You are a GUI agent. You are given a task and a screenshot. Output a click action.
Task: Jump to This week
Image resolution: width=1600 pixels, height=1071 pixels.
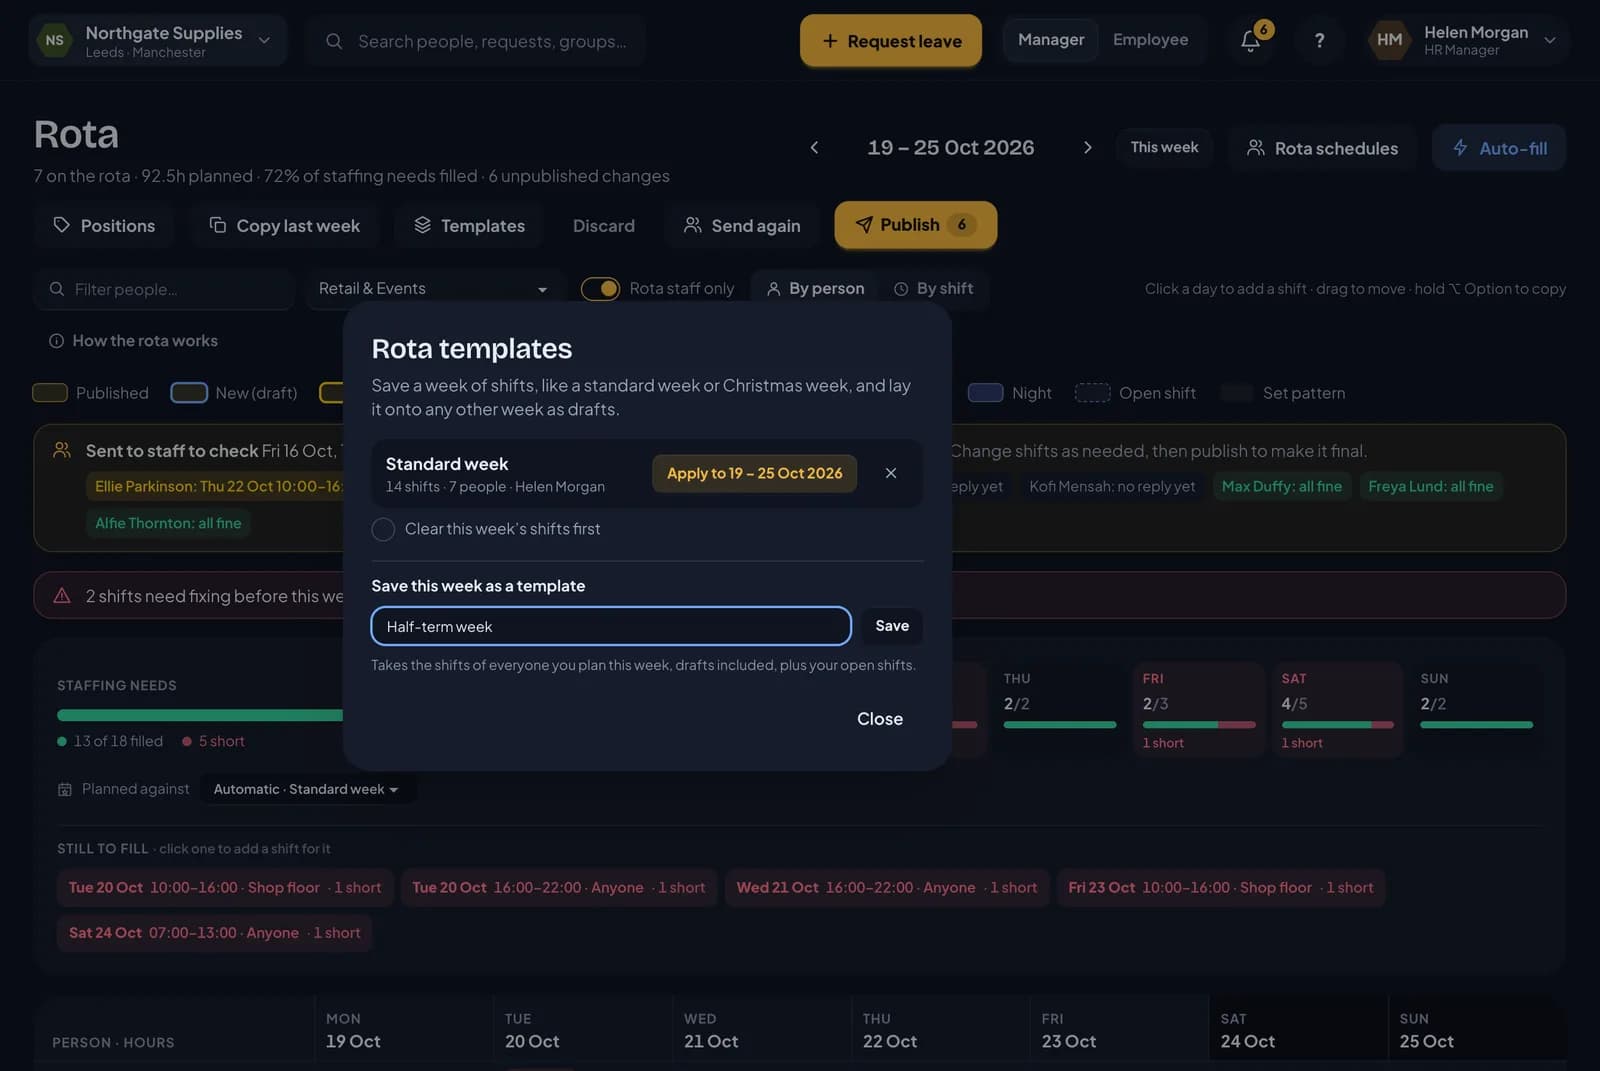click(x=1164, y=147)
